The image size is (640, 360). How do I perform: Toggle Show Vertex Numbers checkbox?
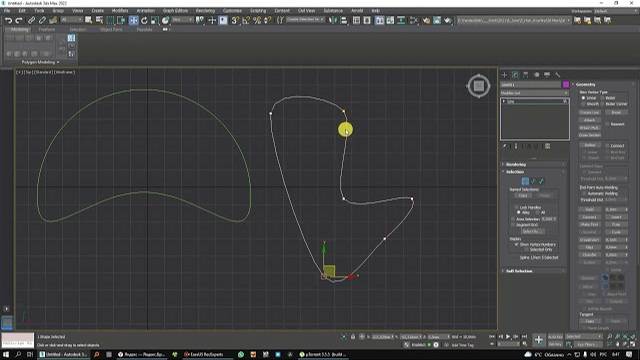coord(517,244)
